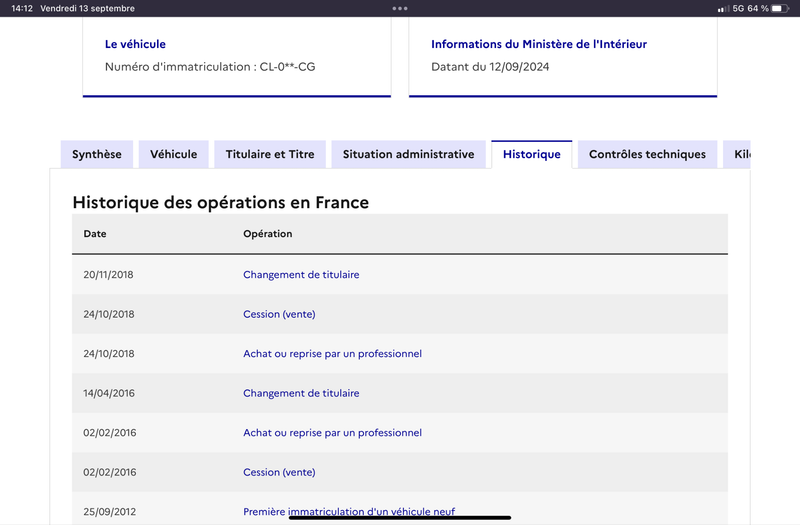800x525 pixels.
Task: Tap the three-dot multitasking icon
Action: pos(400,8)
